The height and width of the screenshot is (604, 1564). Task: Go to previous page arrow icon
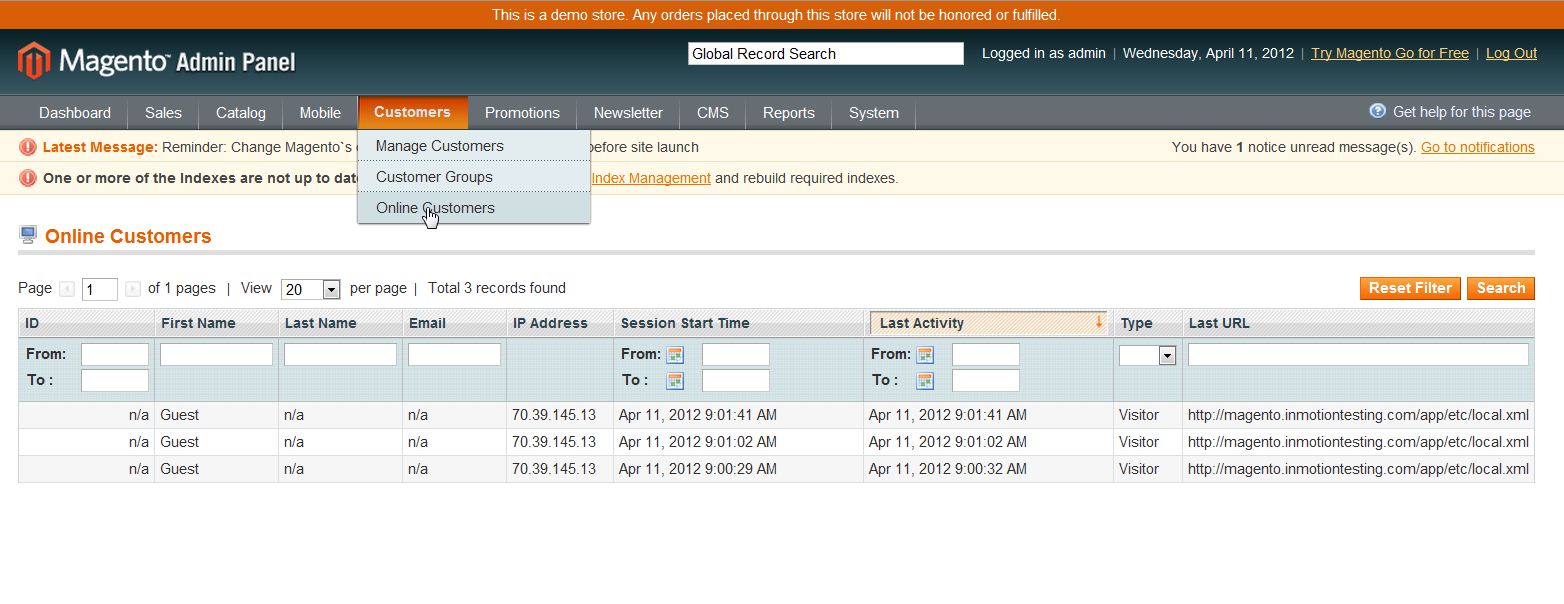[67, 288]
